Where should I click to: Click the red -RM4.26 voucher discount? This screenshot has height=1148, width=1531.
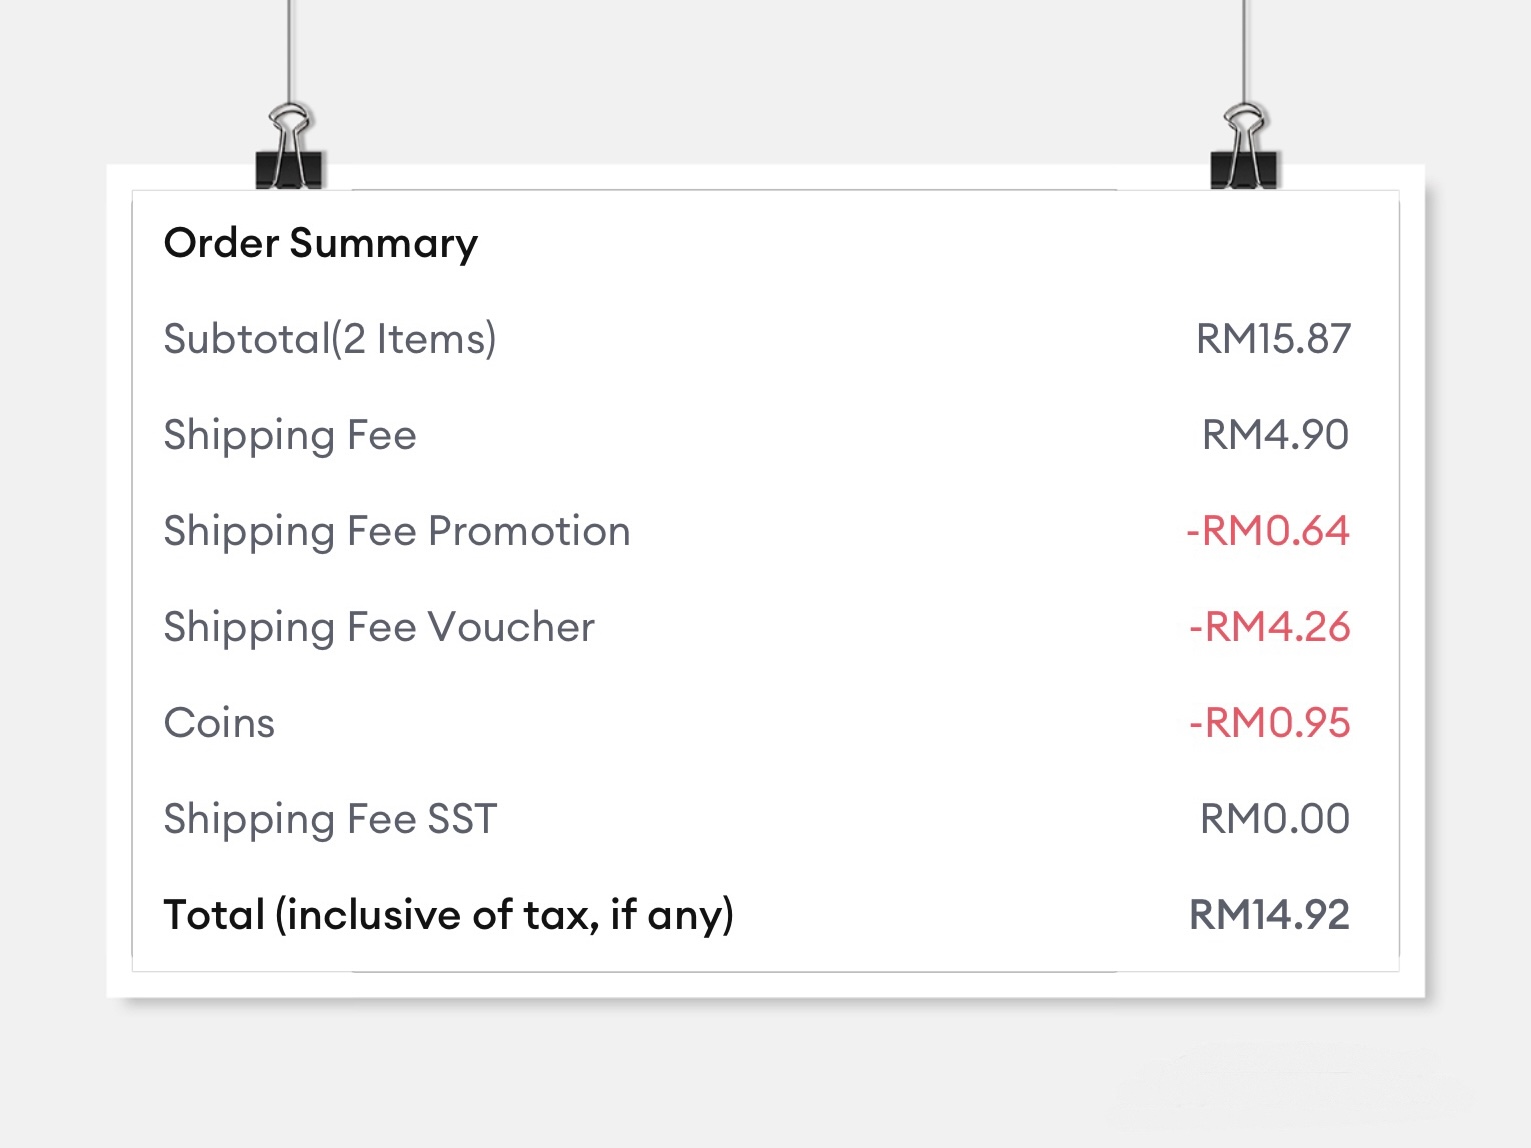coord(1269,627)
